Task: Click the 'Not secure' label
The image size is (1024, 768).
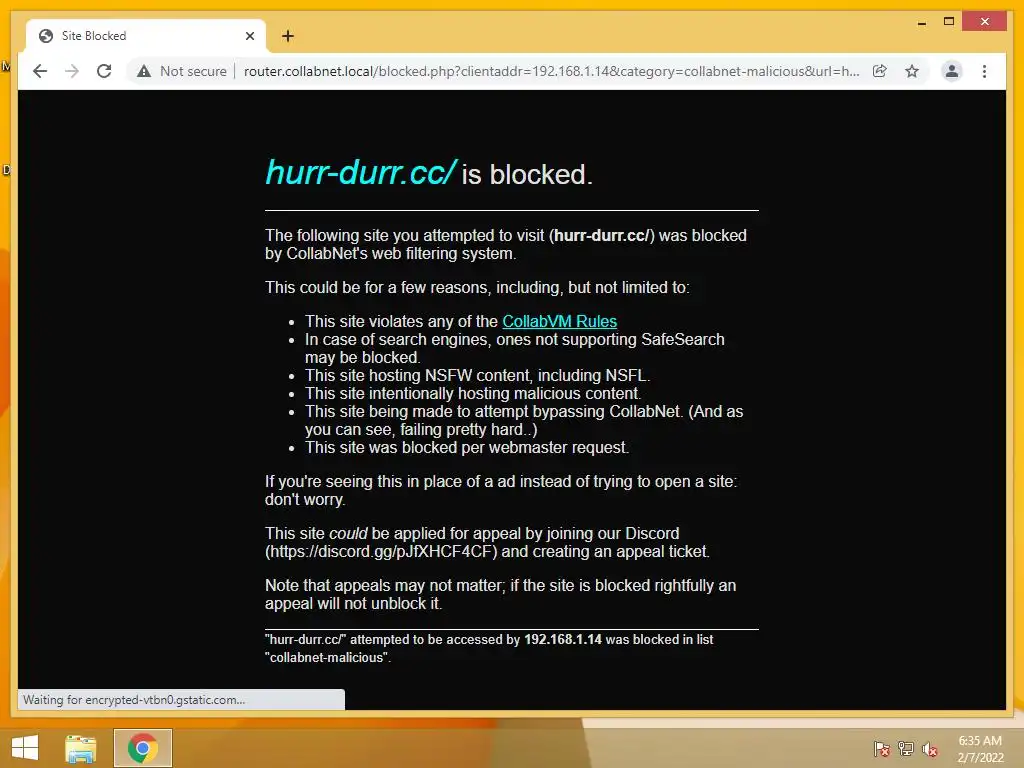Action: pos(193,71)
